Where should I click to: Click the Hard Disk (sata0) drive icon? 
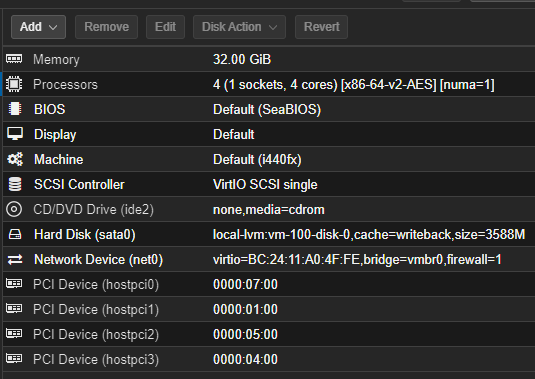(15, 234)
